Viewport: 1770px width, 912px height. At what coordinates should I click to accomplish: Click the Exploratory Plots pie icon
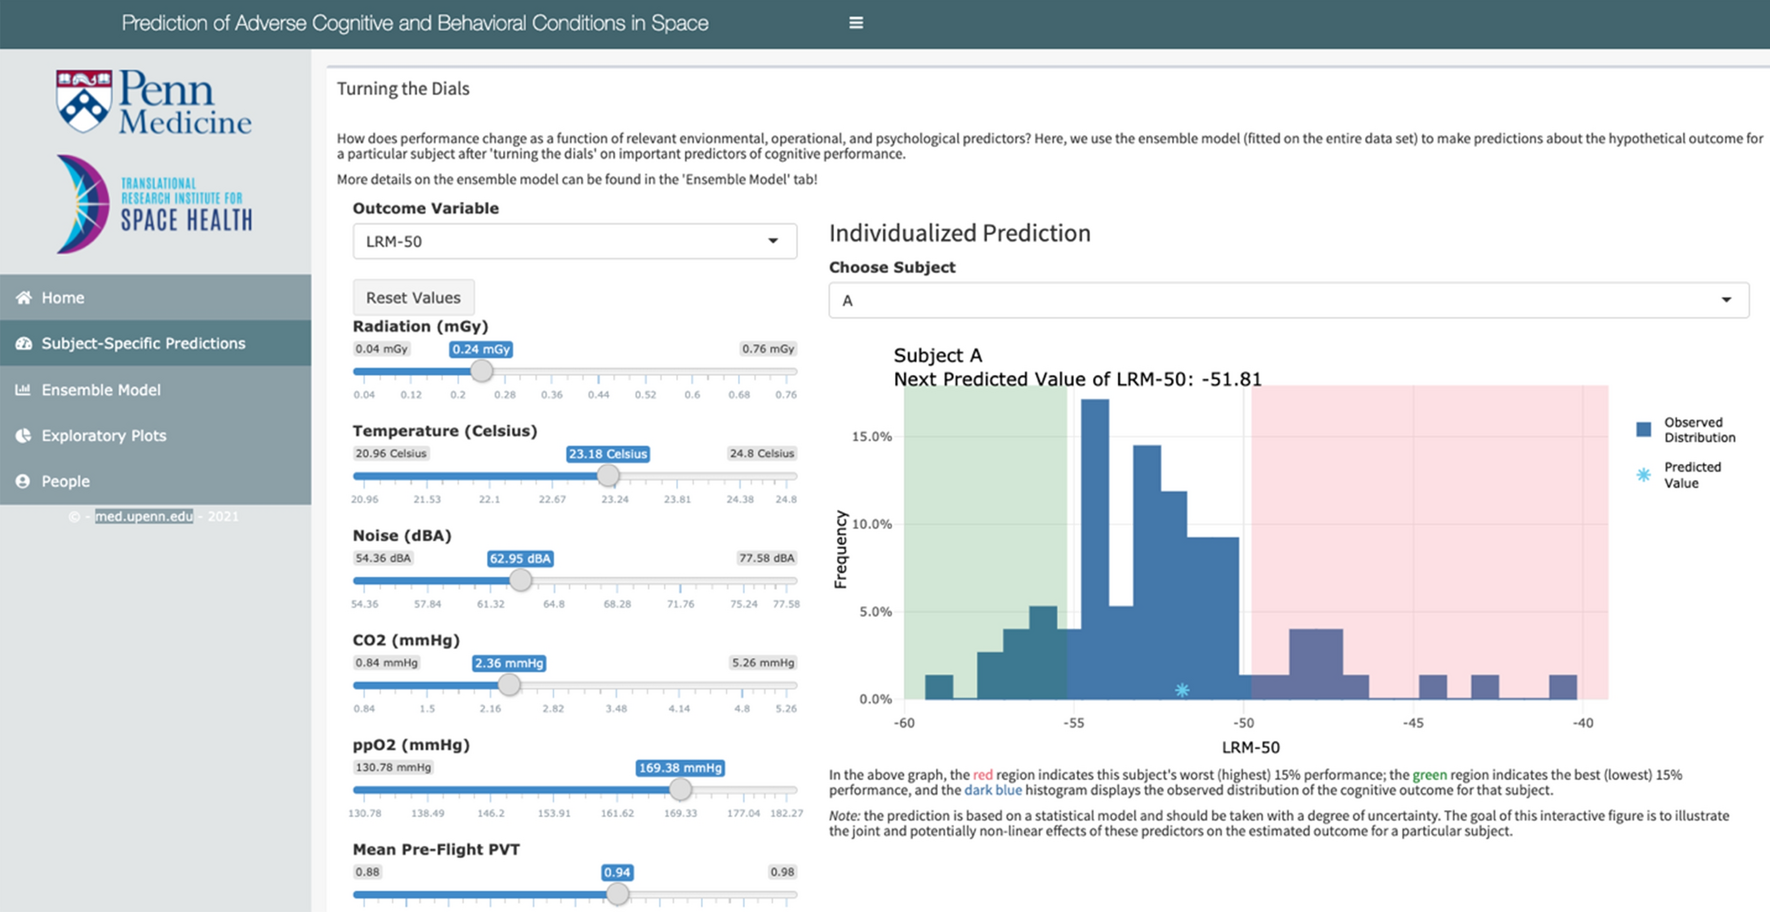(x=24, y=436)
